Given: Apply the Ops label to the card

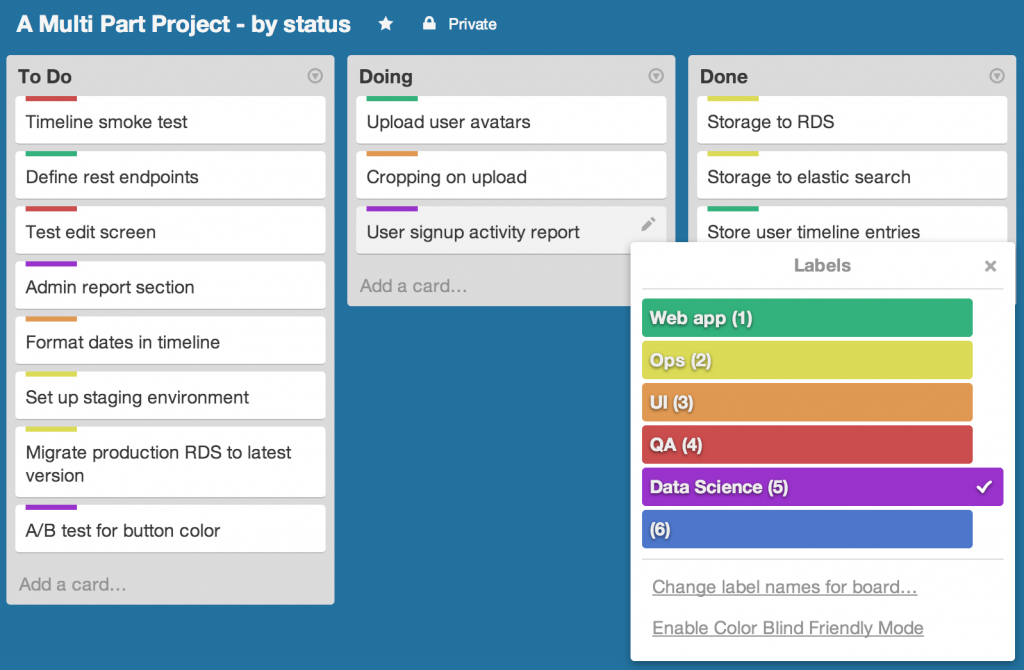Looking at the screenshot, I should click(x=807, y=360).
